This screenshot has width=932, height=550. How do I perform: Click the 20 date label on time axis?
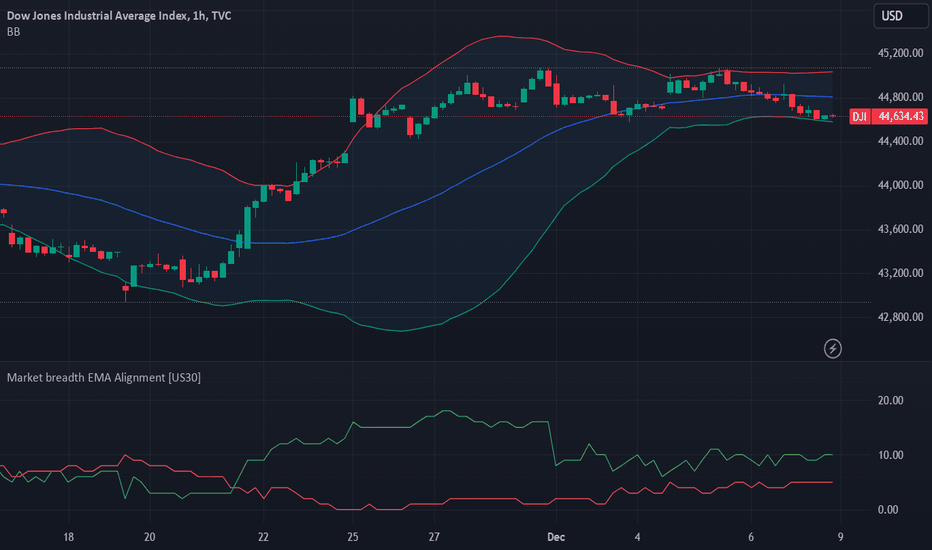coord(149,537)
